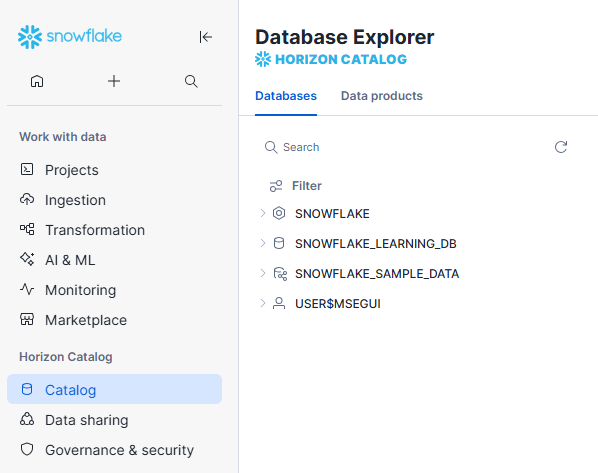Click the Filter button label
The height and width of the screenshot is (473, 598).
[x=307, y=186]
